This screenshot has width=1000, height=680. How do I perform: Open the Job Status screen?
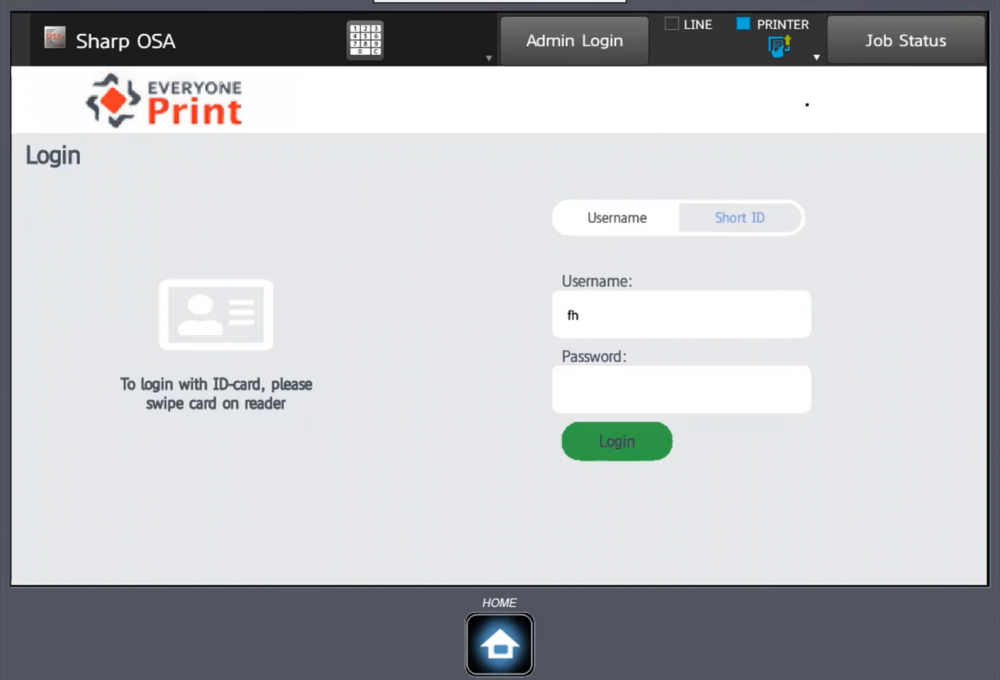click(905, 40)
